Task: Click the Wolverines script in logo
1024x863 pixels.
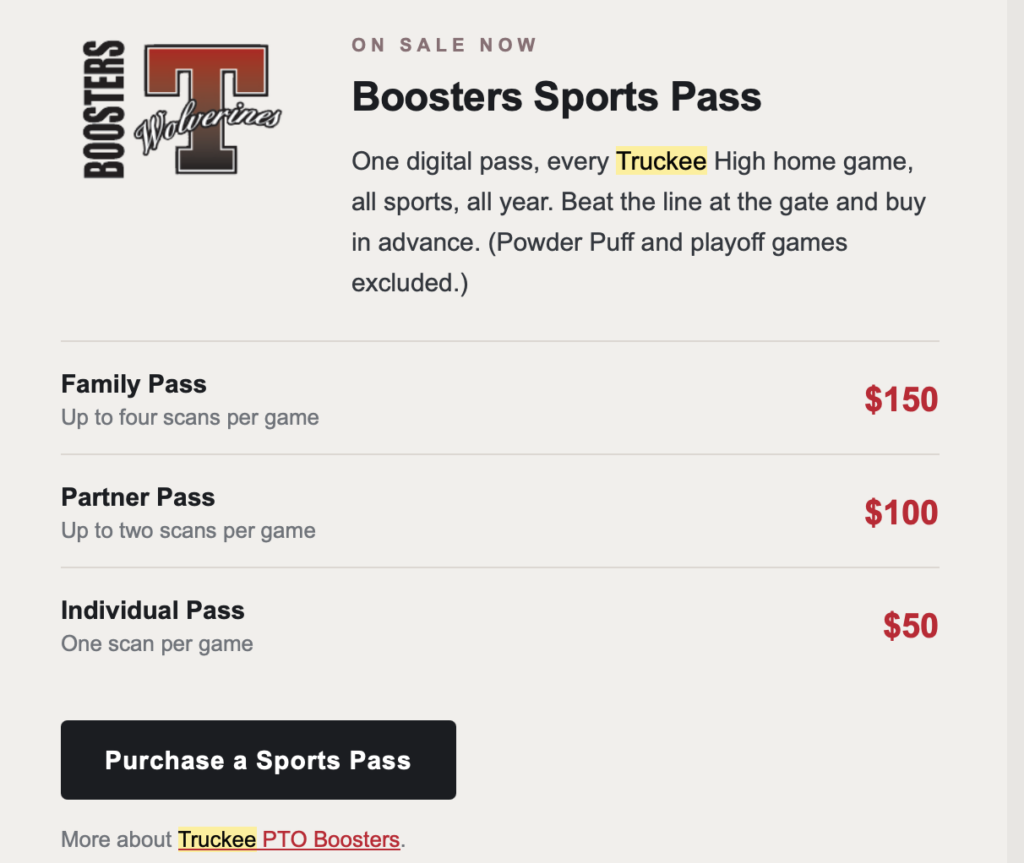Action: [208, 127]
